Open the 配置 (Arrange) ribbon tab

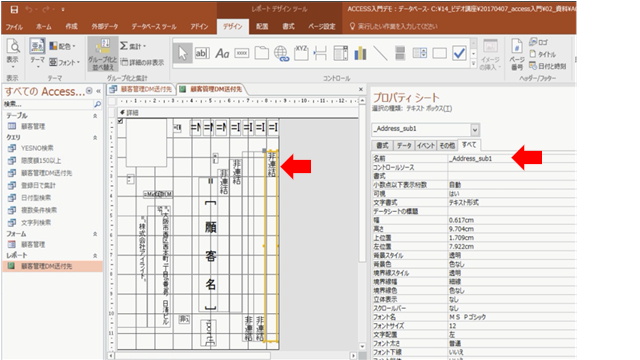(x=262, y=27)
